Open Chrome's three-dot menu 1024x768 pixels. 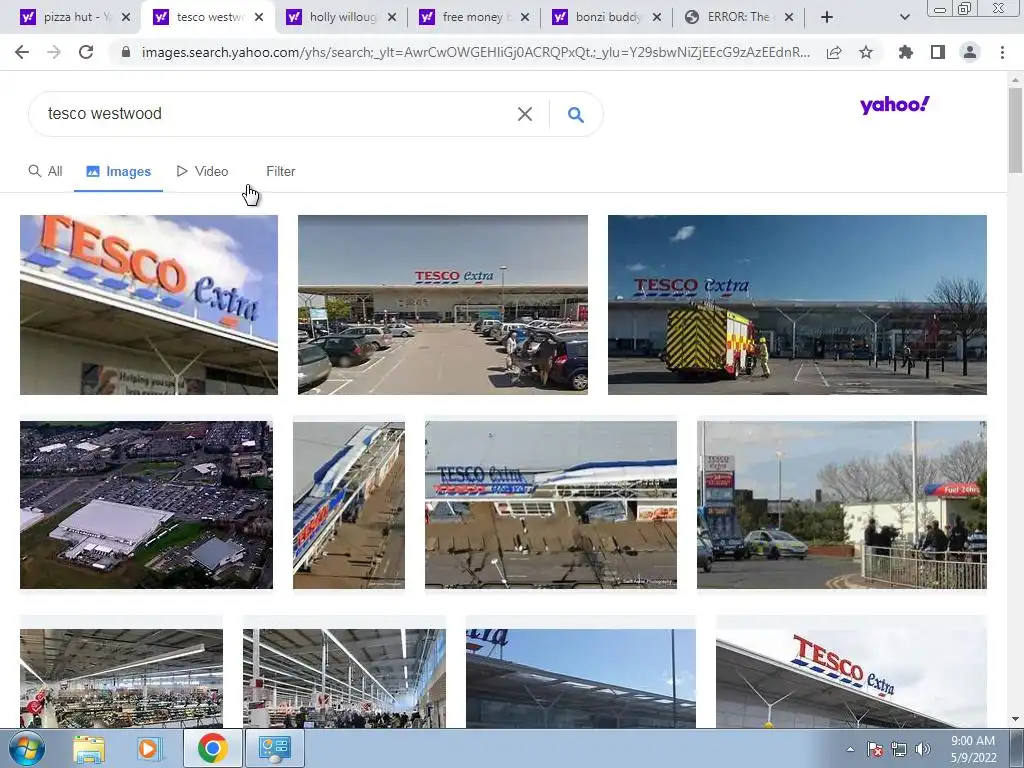coord(1002,52)
